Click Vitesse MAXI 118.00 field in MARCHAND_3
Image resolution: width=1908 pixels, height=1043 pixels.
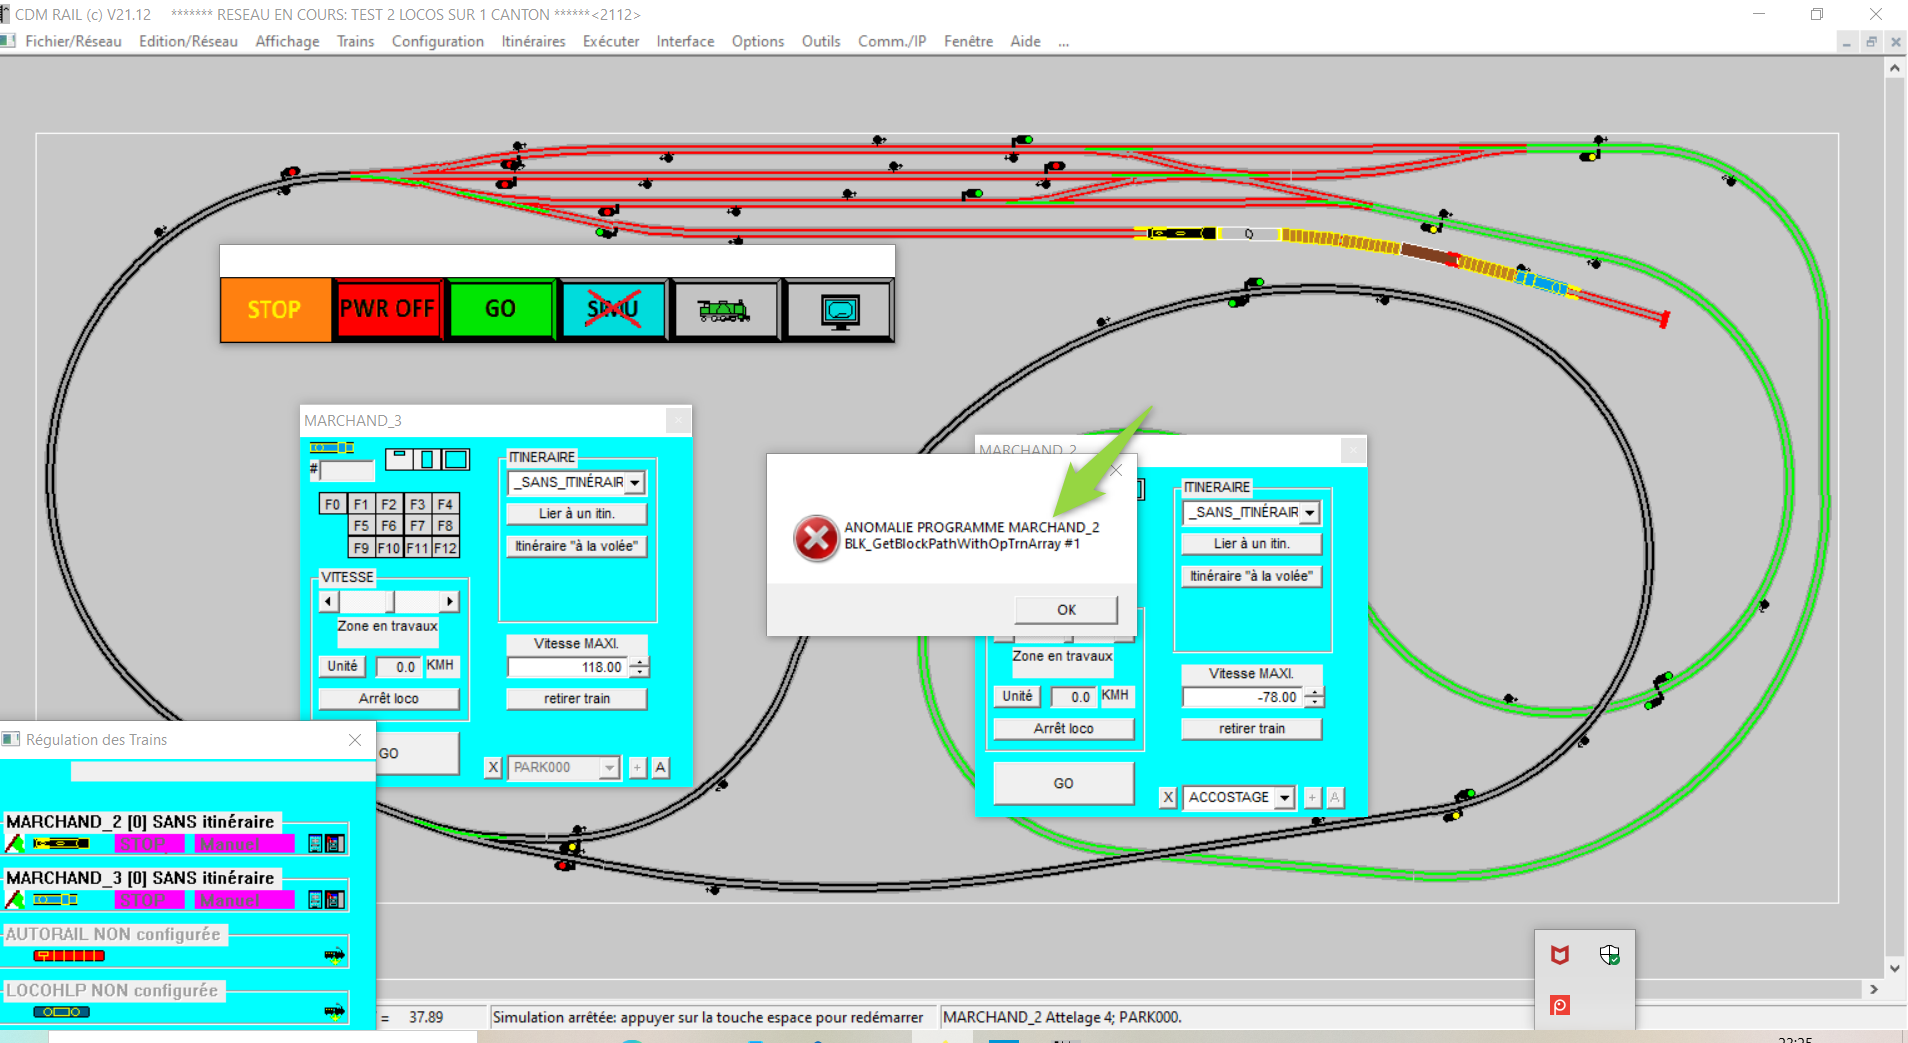click(x=569, y=667)
